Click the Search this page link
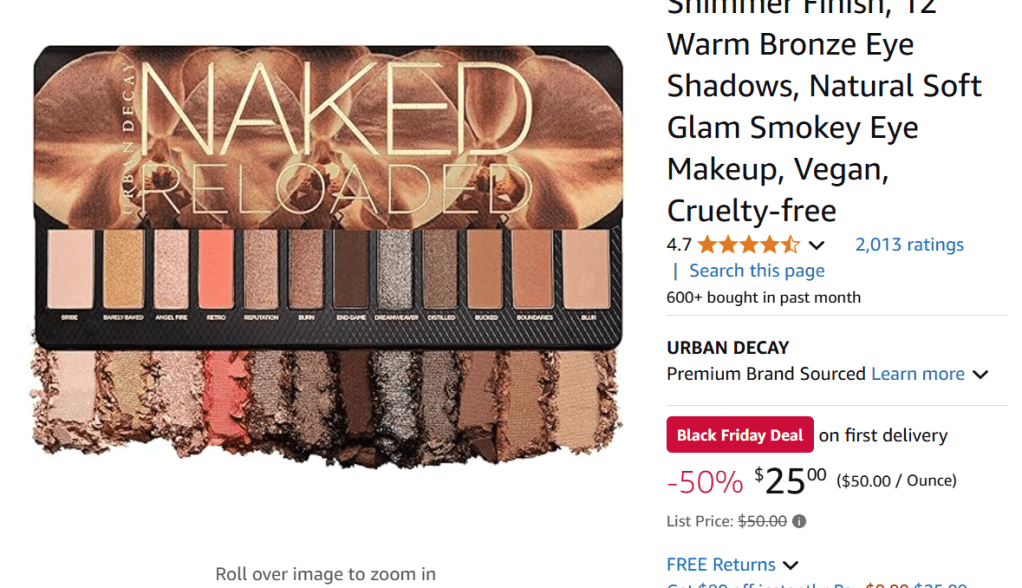1022x588 pixels. [x=757, y=271]
